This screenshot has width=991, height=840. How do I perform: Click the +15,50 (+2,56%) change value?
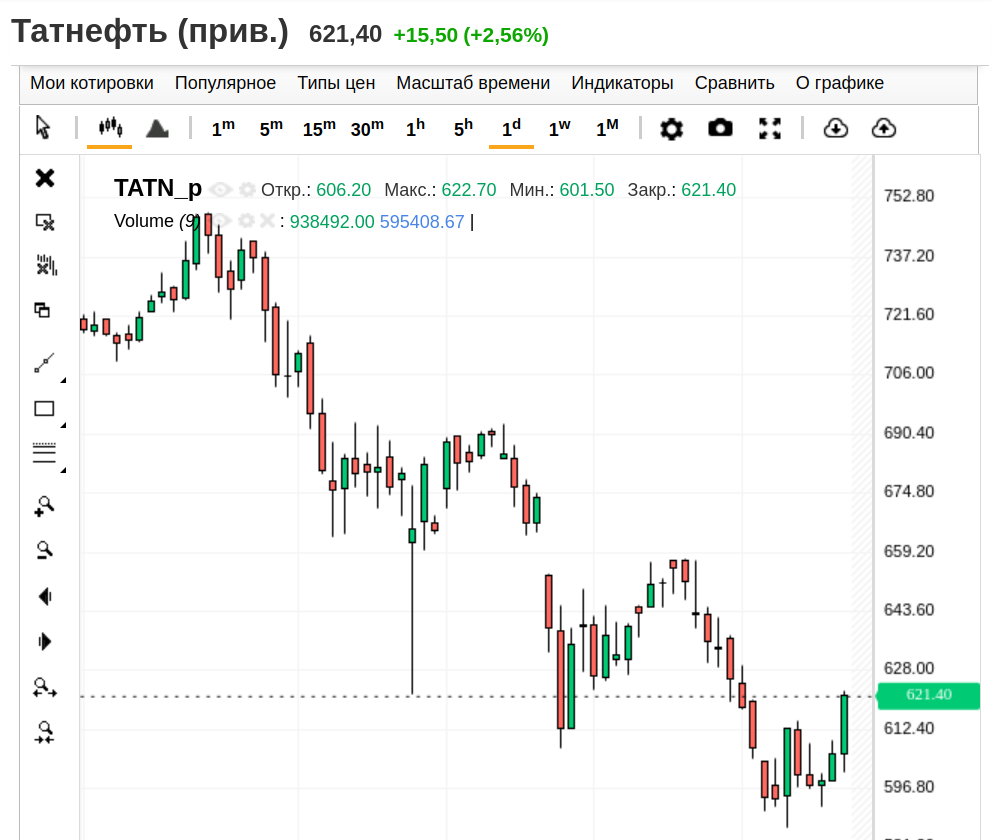471,35
